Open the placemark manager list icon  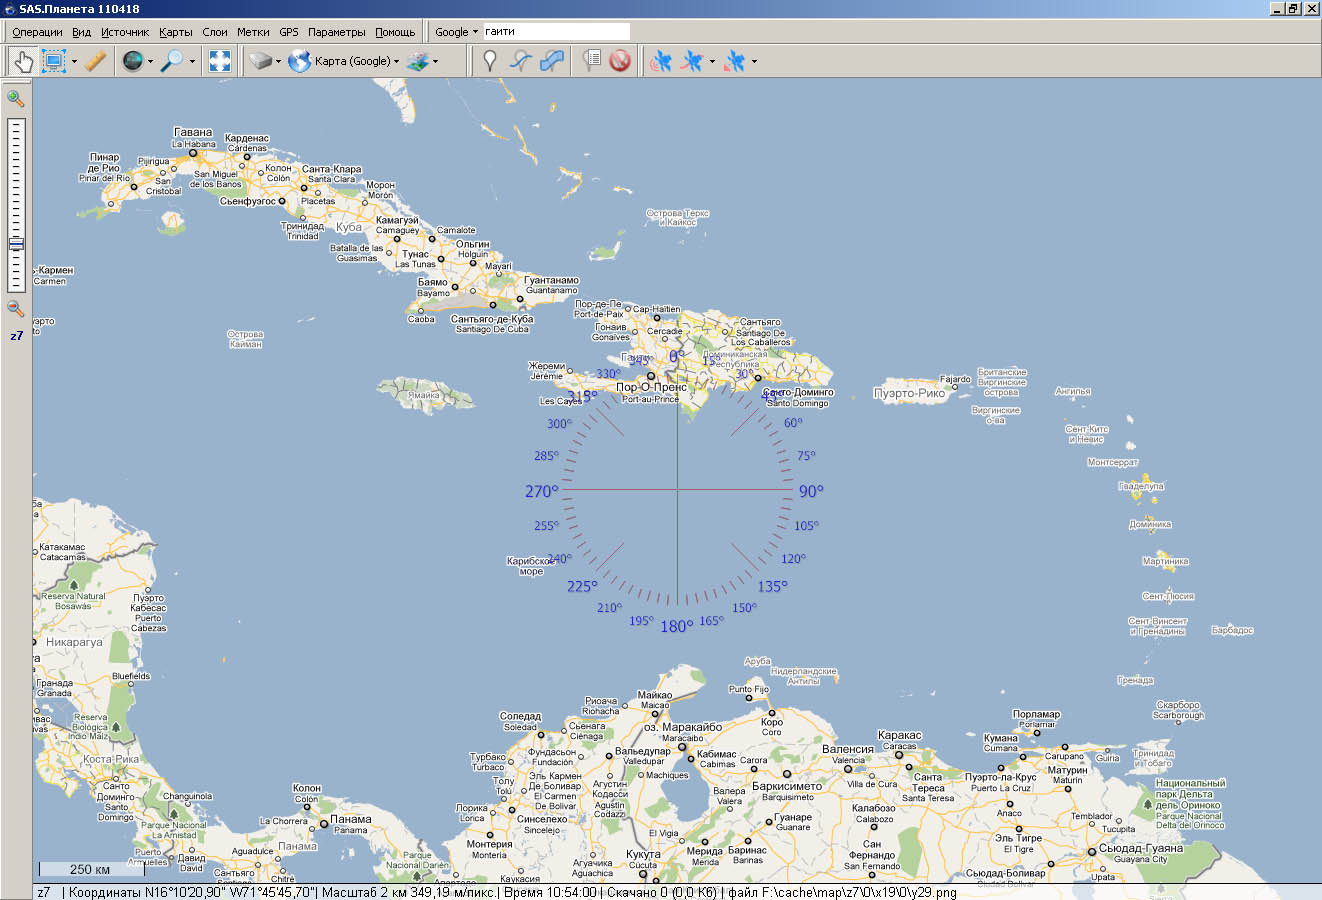pos(591,61)
